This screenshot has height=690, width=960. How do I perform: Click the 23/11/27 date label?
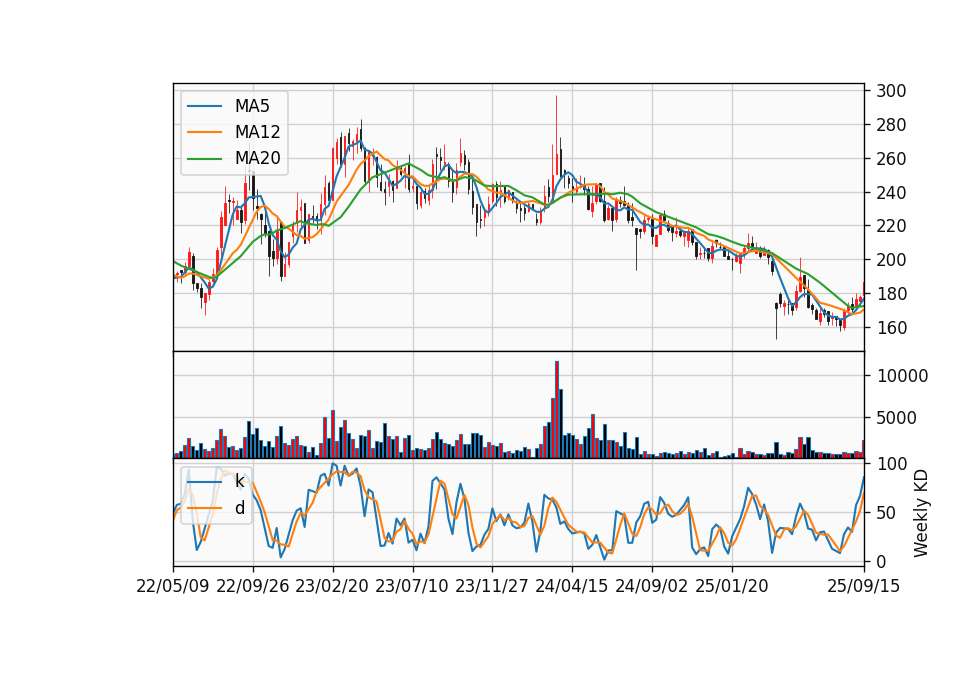(x=492, y=586)
